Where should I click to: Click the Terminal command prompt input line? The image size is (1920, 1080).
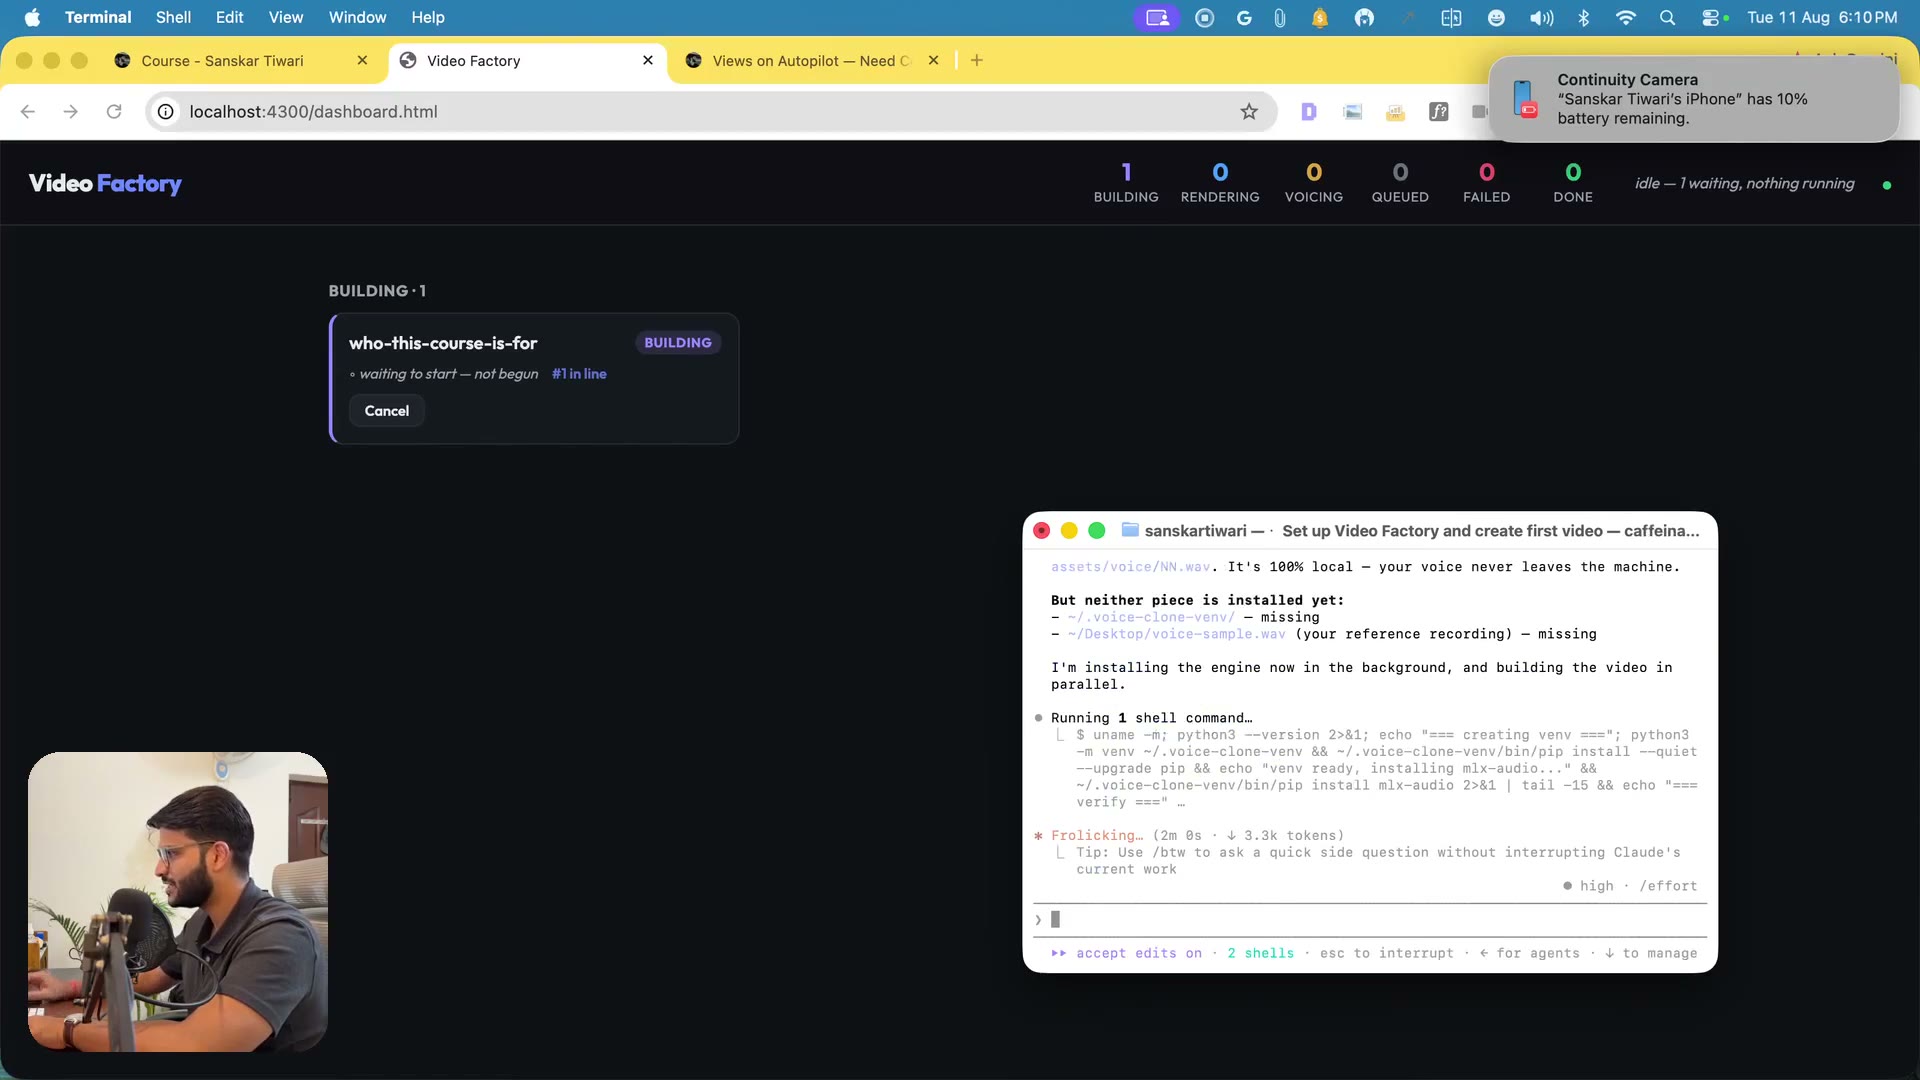point(1370,920)
